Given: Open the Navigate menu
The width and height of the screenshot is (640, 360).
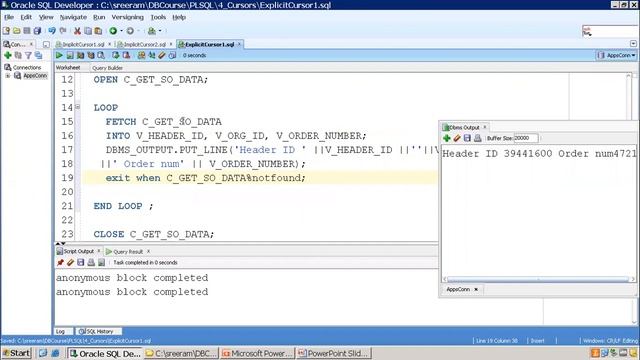Looking at the screenshot, I should click(x=73, y=17).
